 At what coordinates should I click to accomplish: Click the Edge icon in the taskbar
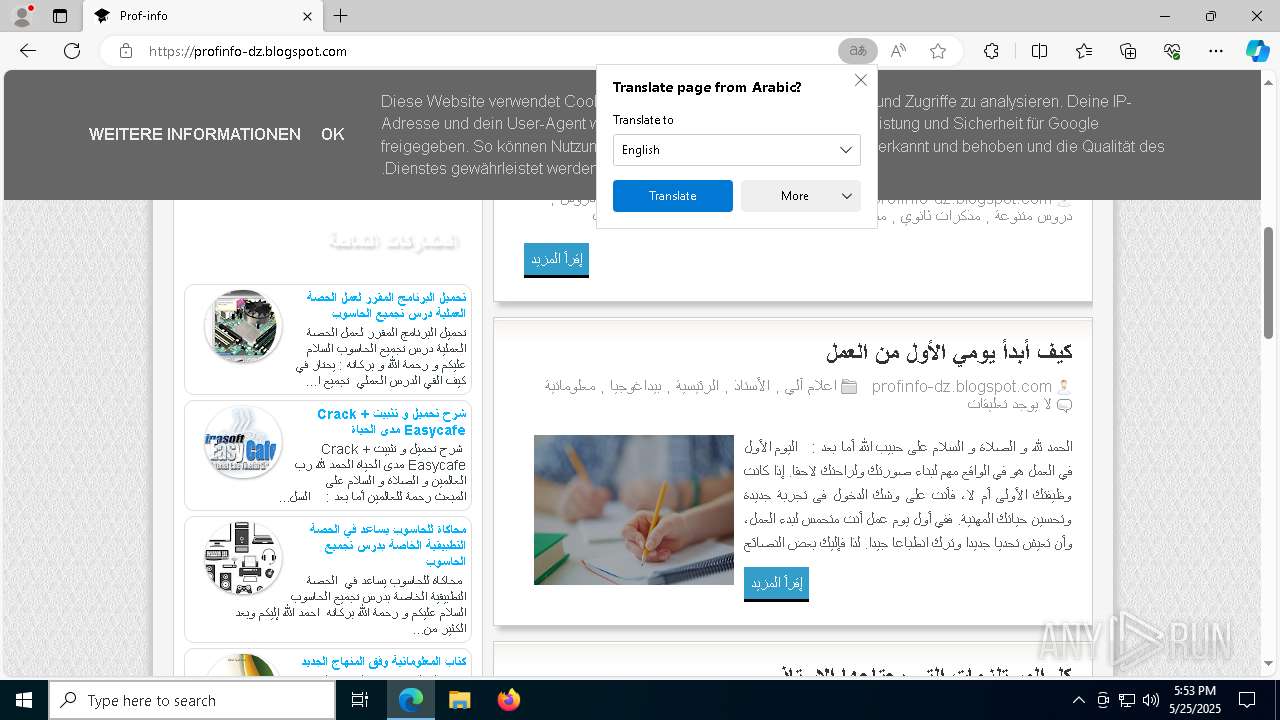(411, 700)
